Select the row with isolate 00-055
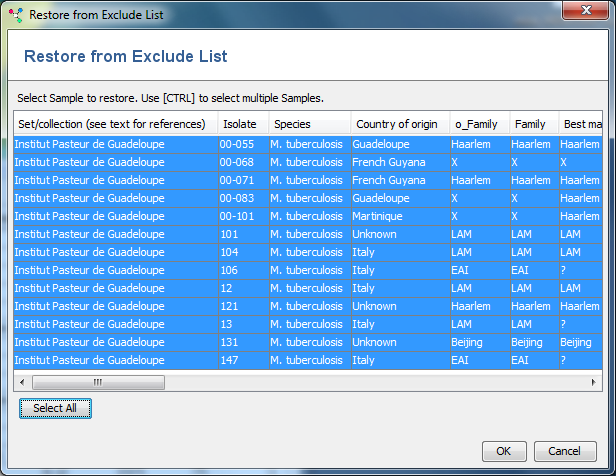The image size is (616, 476). coord(240,144)
